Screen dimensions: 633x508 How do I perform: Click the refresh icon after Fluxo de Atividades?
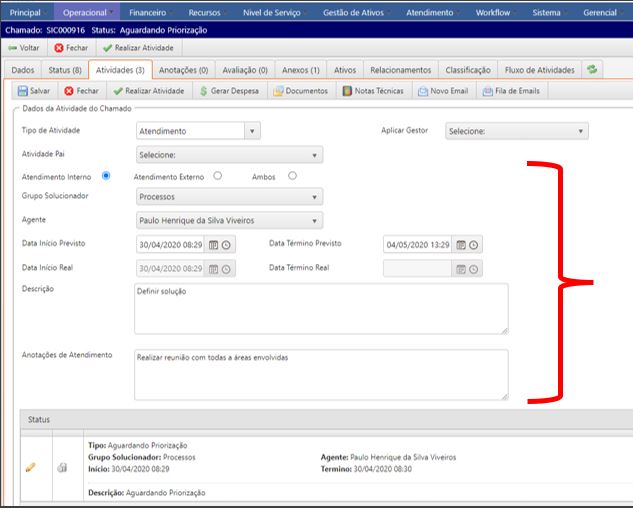[593, 70]
